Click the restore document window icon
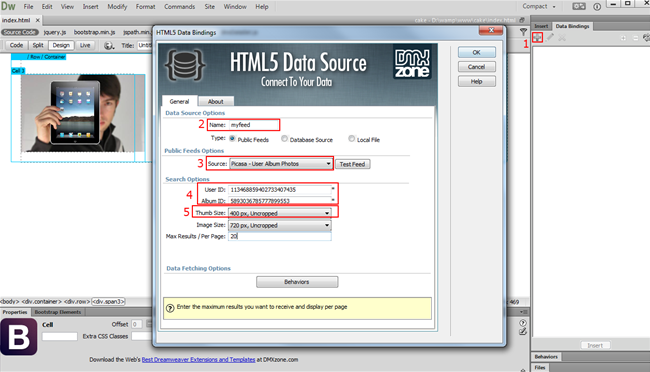650x372 pixels. [x=522, y=20]
